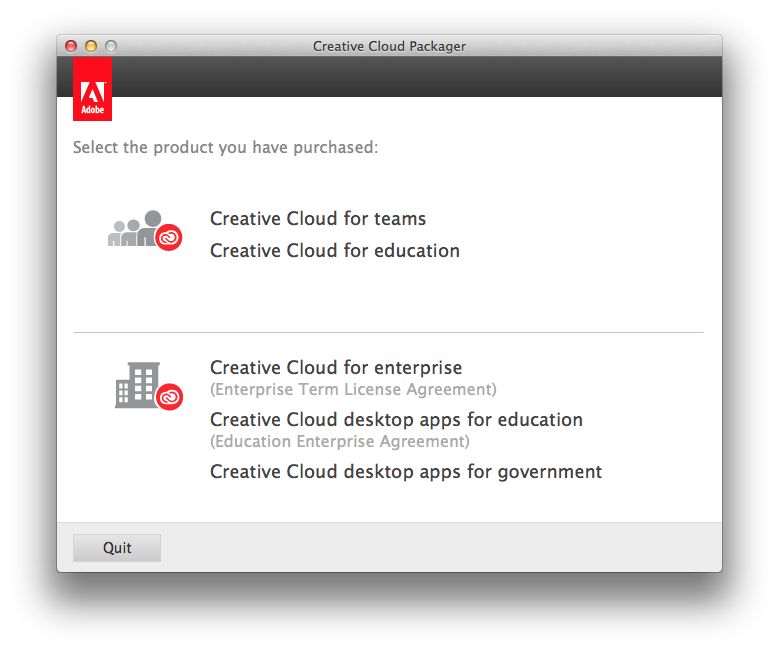Click the gray zoom window button
The height and width of the screenshot is (651, 779).
click(x=111, y=46)
